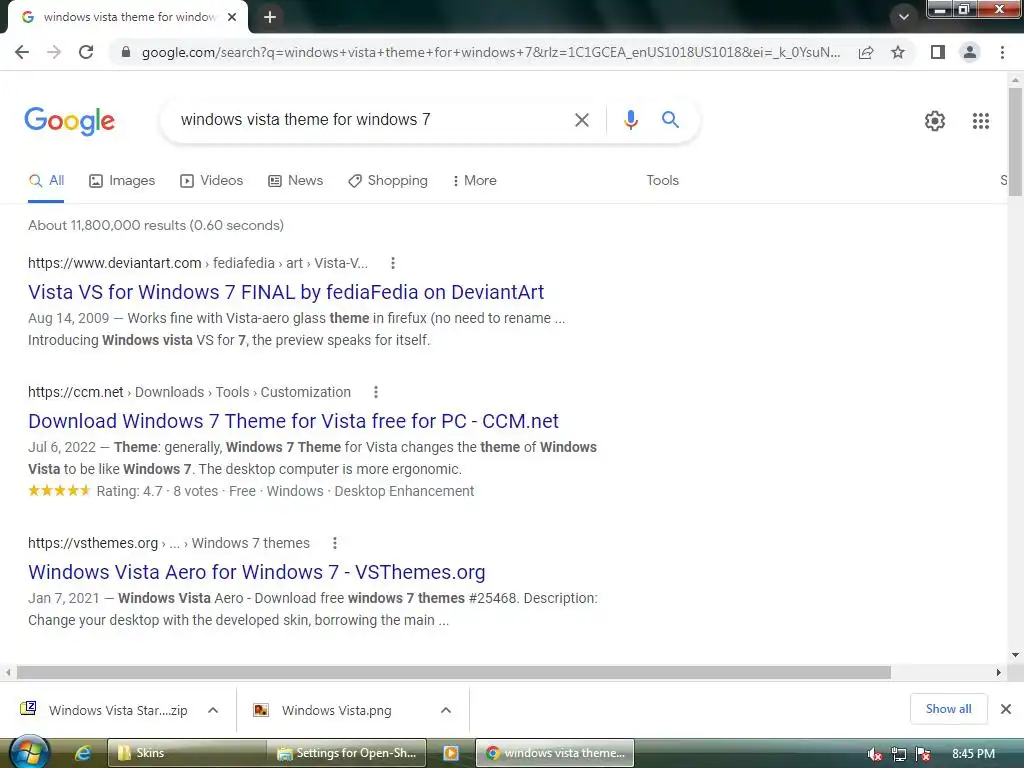The height and width of the screenshot is (768, 1024).
Task: Select the All results tab
Action: point(46,181)
